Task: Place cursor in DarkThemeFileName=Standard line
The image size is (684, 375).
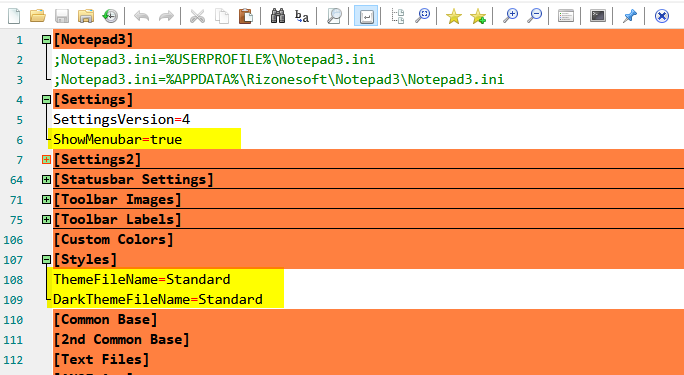Action: (158, 300)
